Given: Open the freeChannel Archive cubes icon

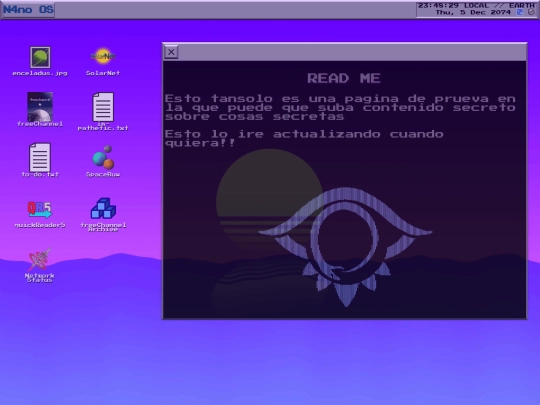Looking at the screenshot, I should 103,208.
